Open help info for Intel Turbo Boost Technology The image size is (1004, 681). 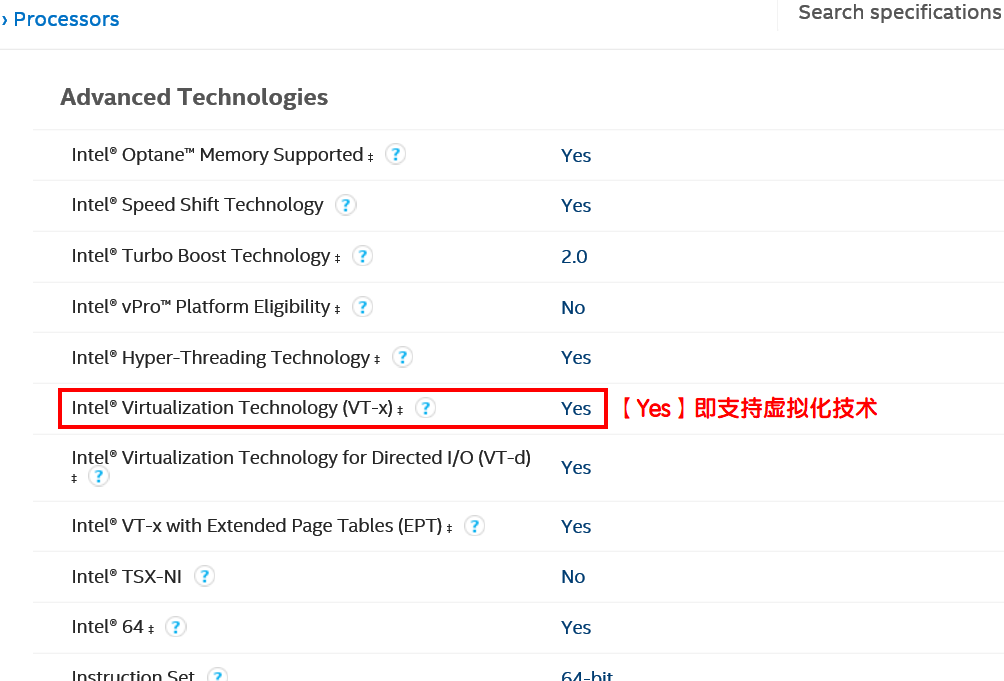[362, 255]
